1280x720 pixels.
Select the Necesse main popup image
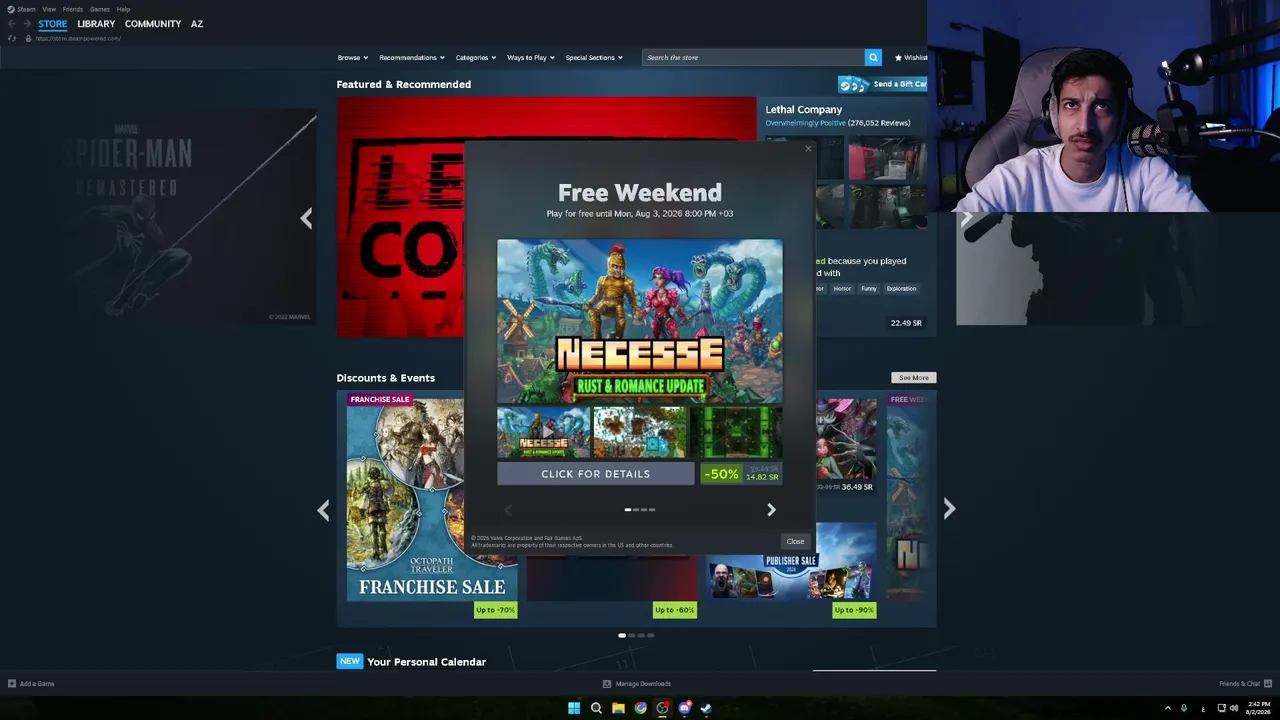[x=640, y=320]
